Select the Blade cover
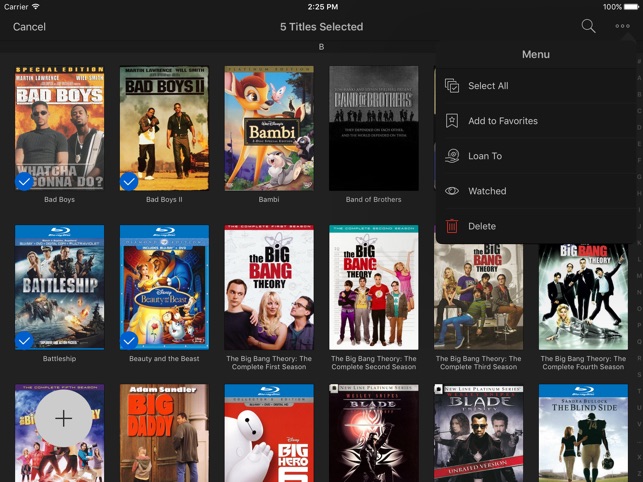 point(374,433)
